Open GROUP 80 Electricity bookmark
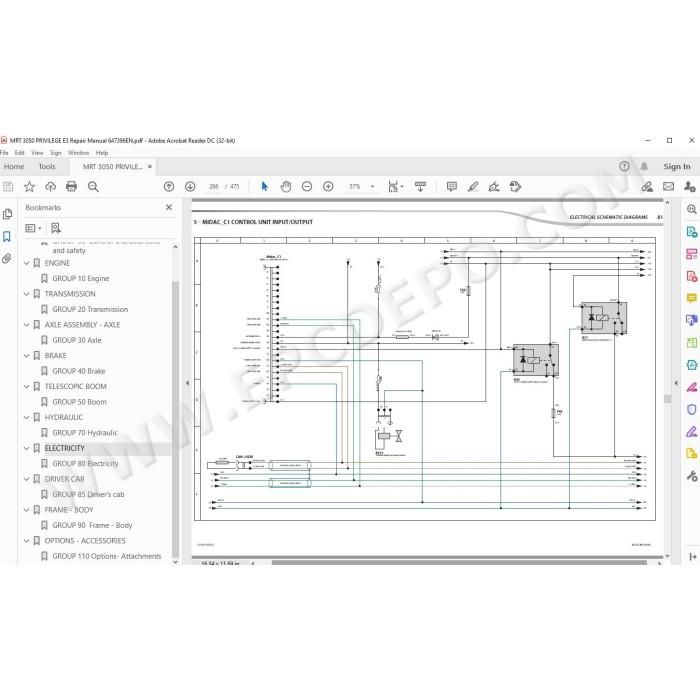The height and width of the screenshot is (700, 700). pos(85,463)
